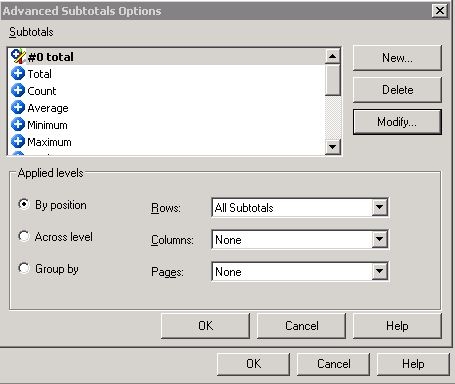Open the Rows dropdown showing All Subtotals
The width and height of the screenshot is (455, 384).
tap(300, 207)
